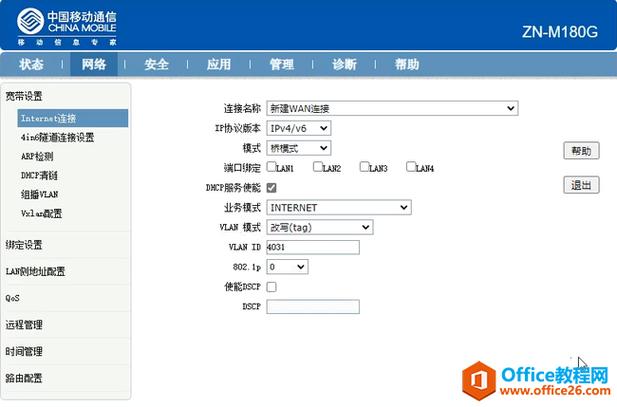Click the ZN-M180G model text
Viewport: 617px width, 407px height.
coord(560,32)
